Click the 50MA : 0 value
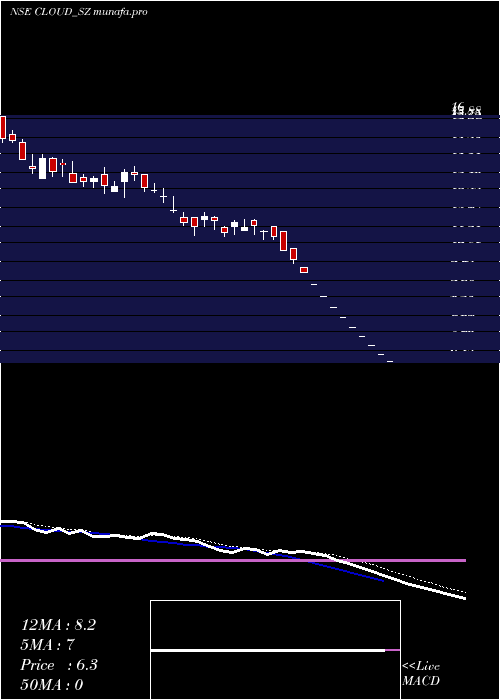The height and width of the screenshot is (700, 500). tap(52, 685)
